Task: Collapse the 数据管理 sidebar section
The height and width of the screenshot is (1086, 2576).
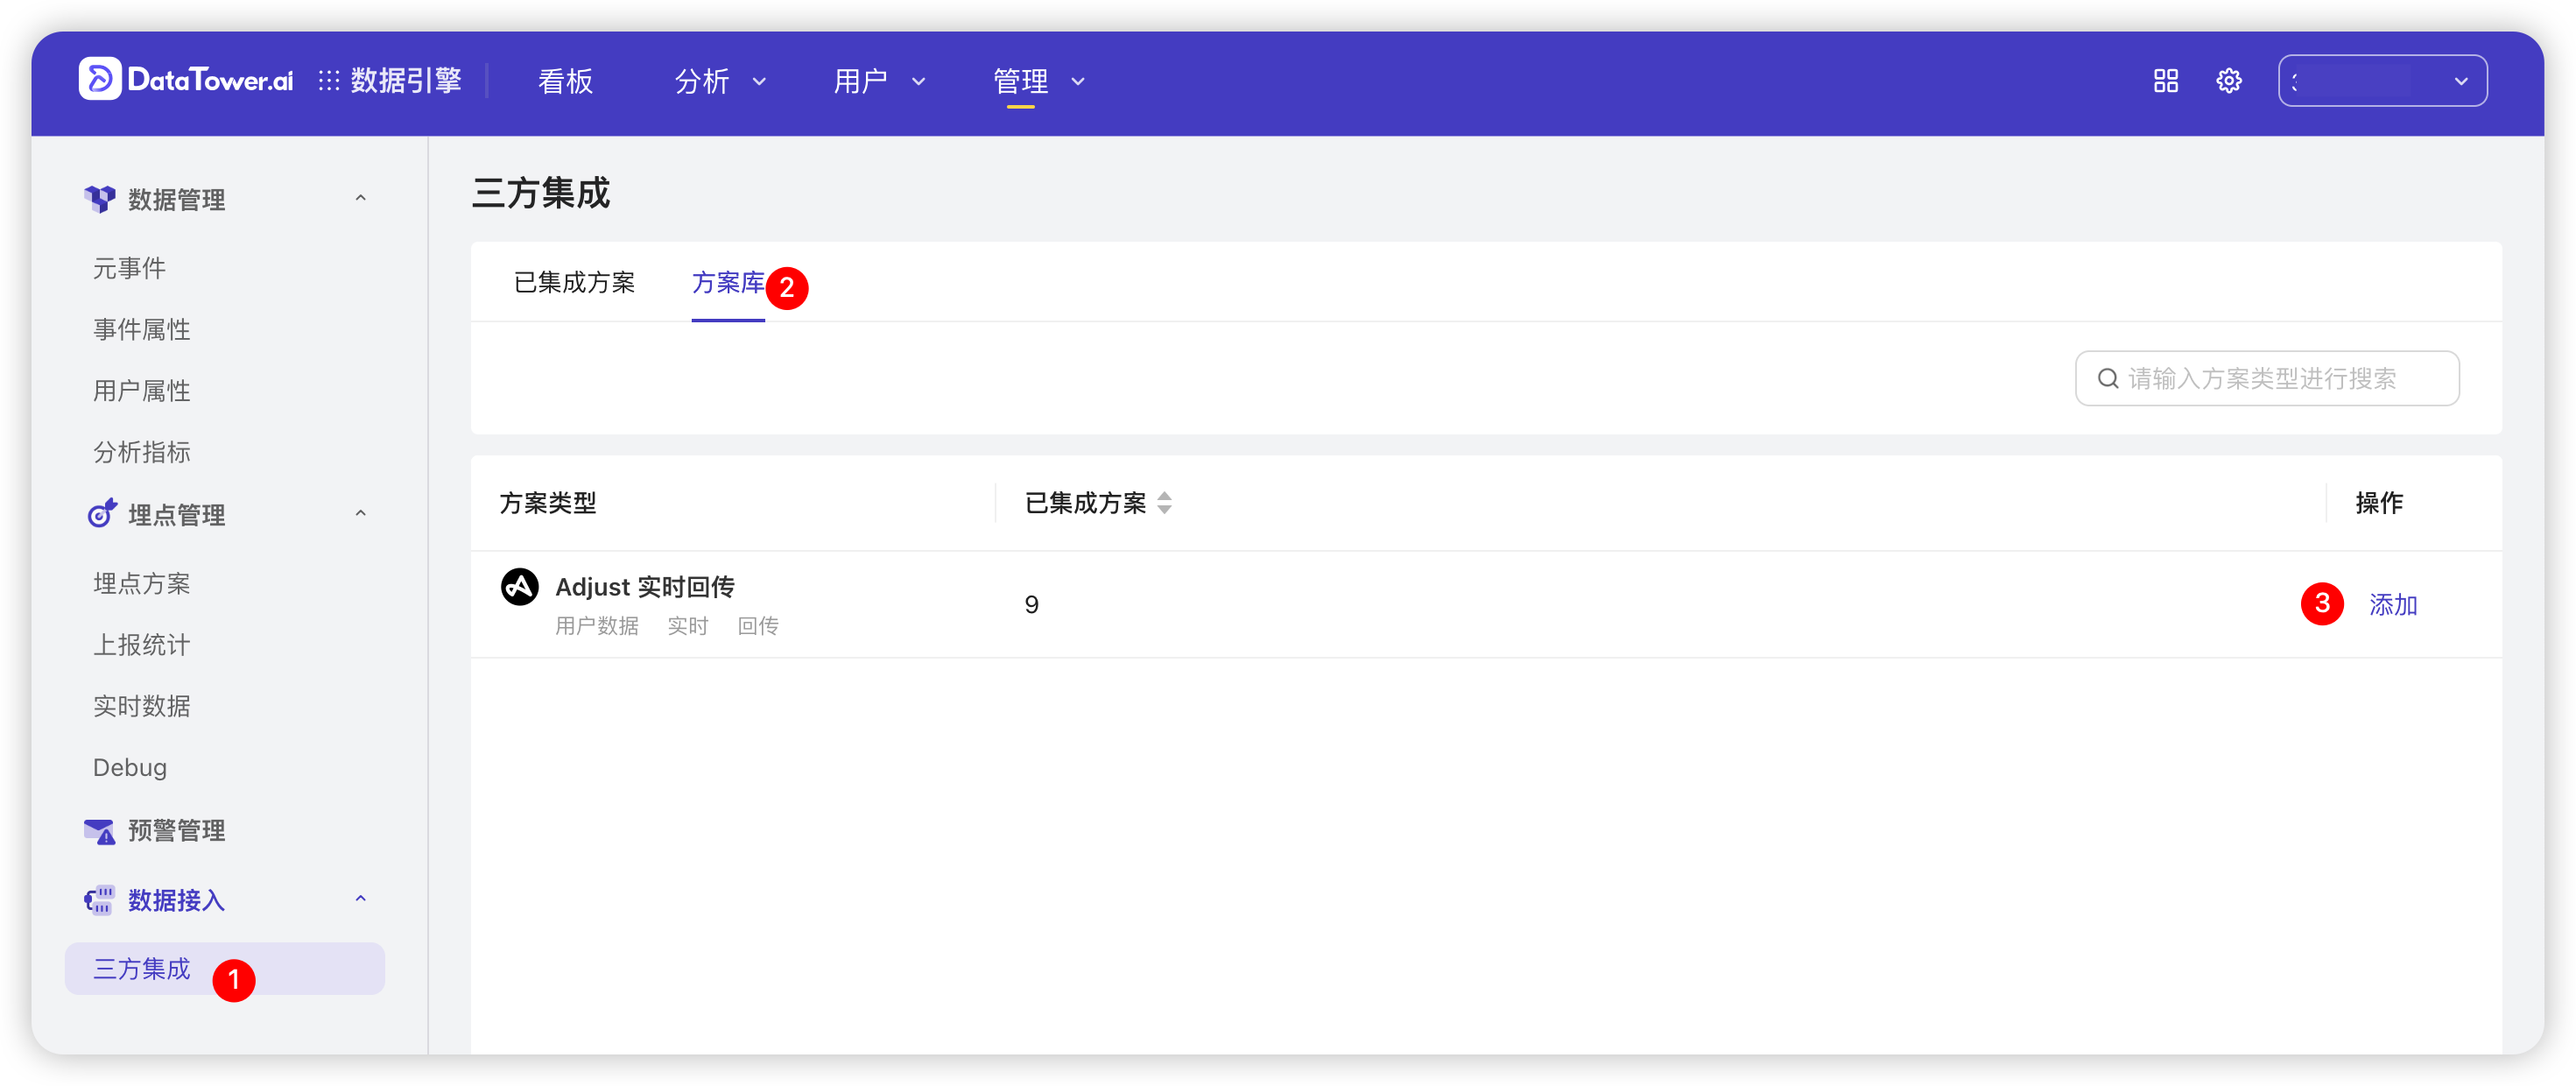Action: pos(361,197)
